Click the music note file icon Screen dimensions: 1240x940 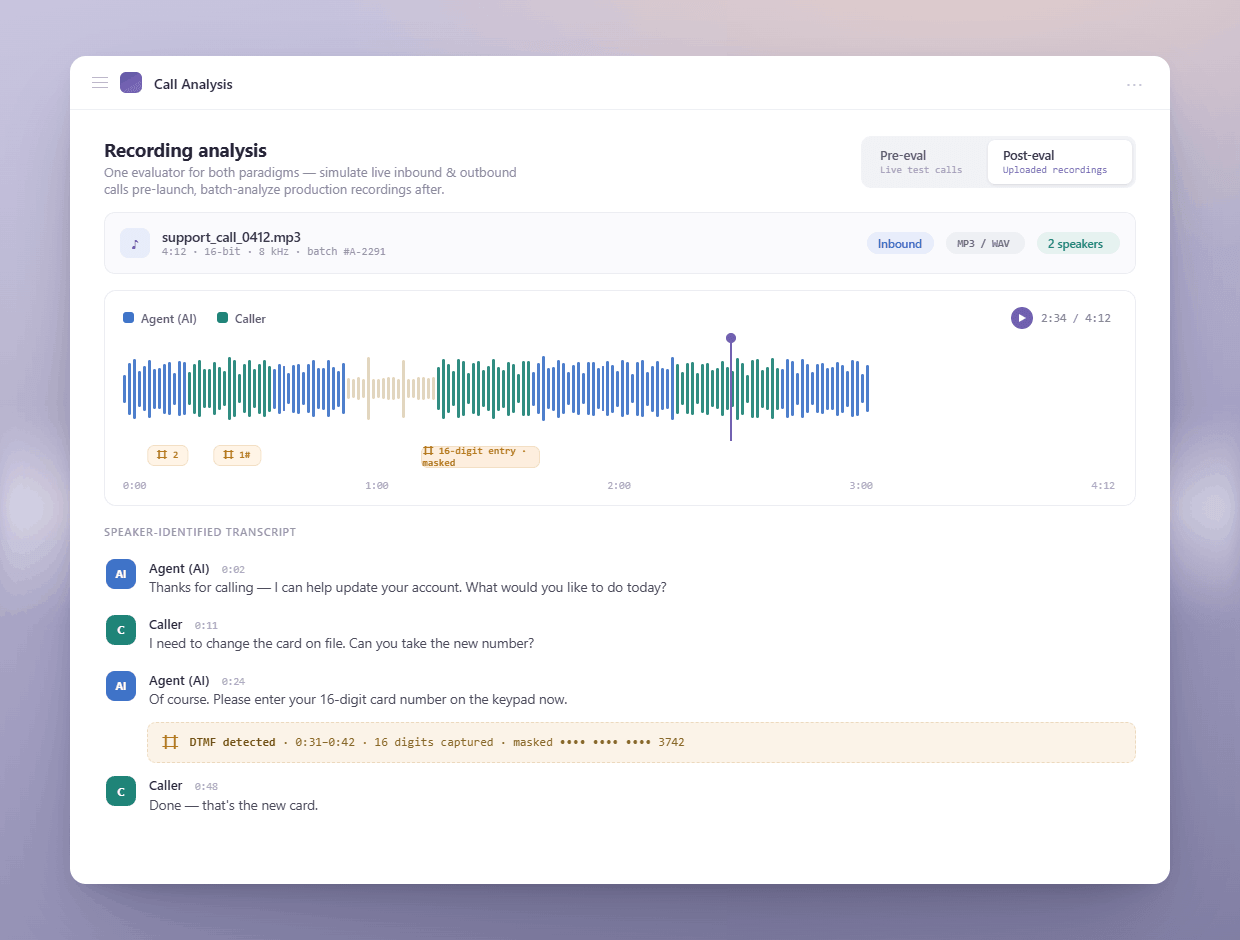[135, 243]
